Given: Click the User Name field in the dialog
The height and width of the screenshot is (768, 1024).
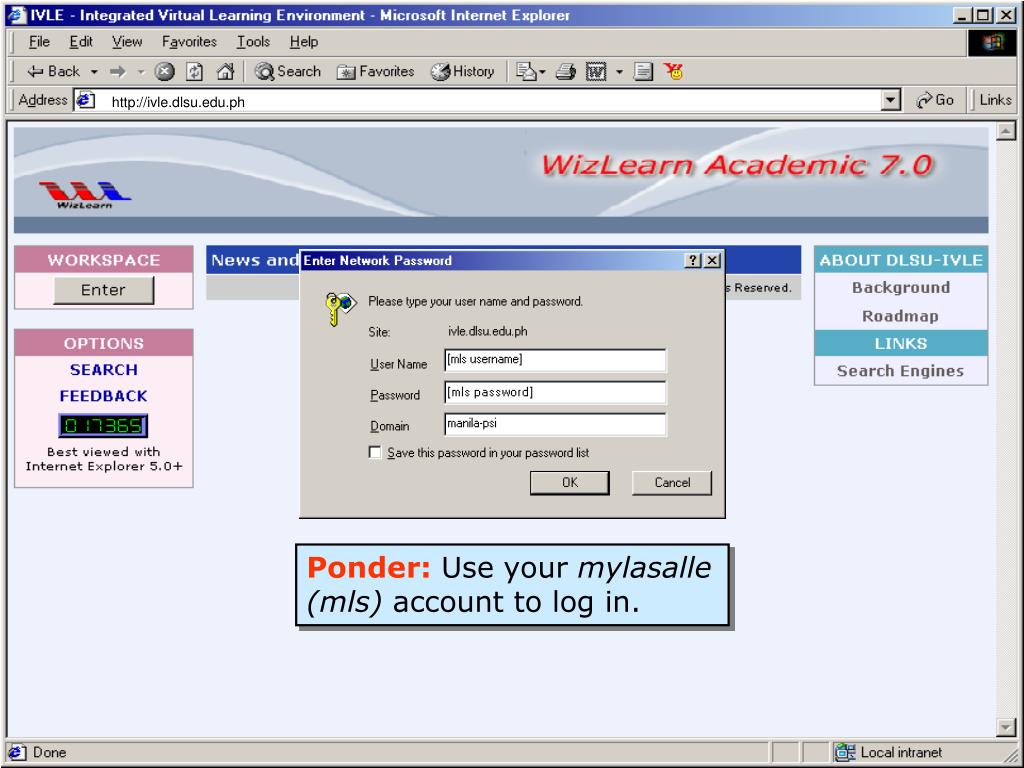Looking at the screenshot, I should 555,360.
